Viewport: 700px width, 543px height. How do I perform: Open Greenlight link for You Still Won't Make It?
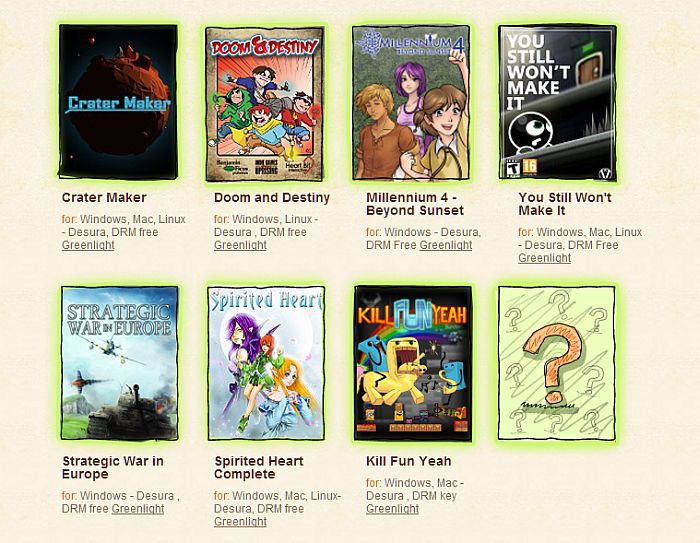click(545, 258)
